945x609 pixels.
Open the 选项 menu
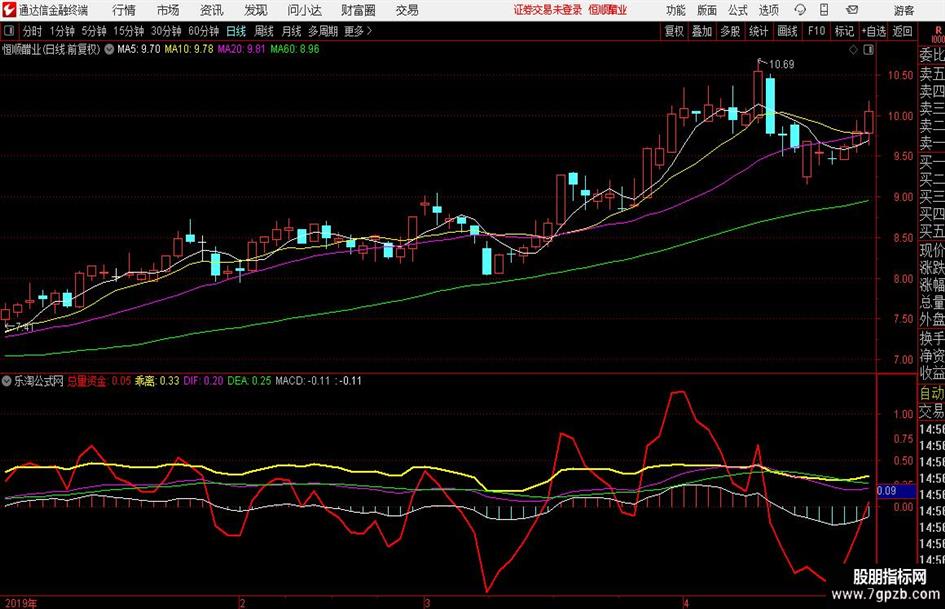coord(768,10)
